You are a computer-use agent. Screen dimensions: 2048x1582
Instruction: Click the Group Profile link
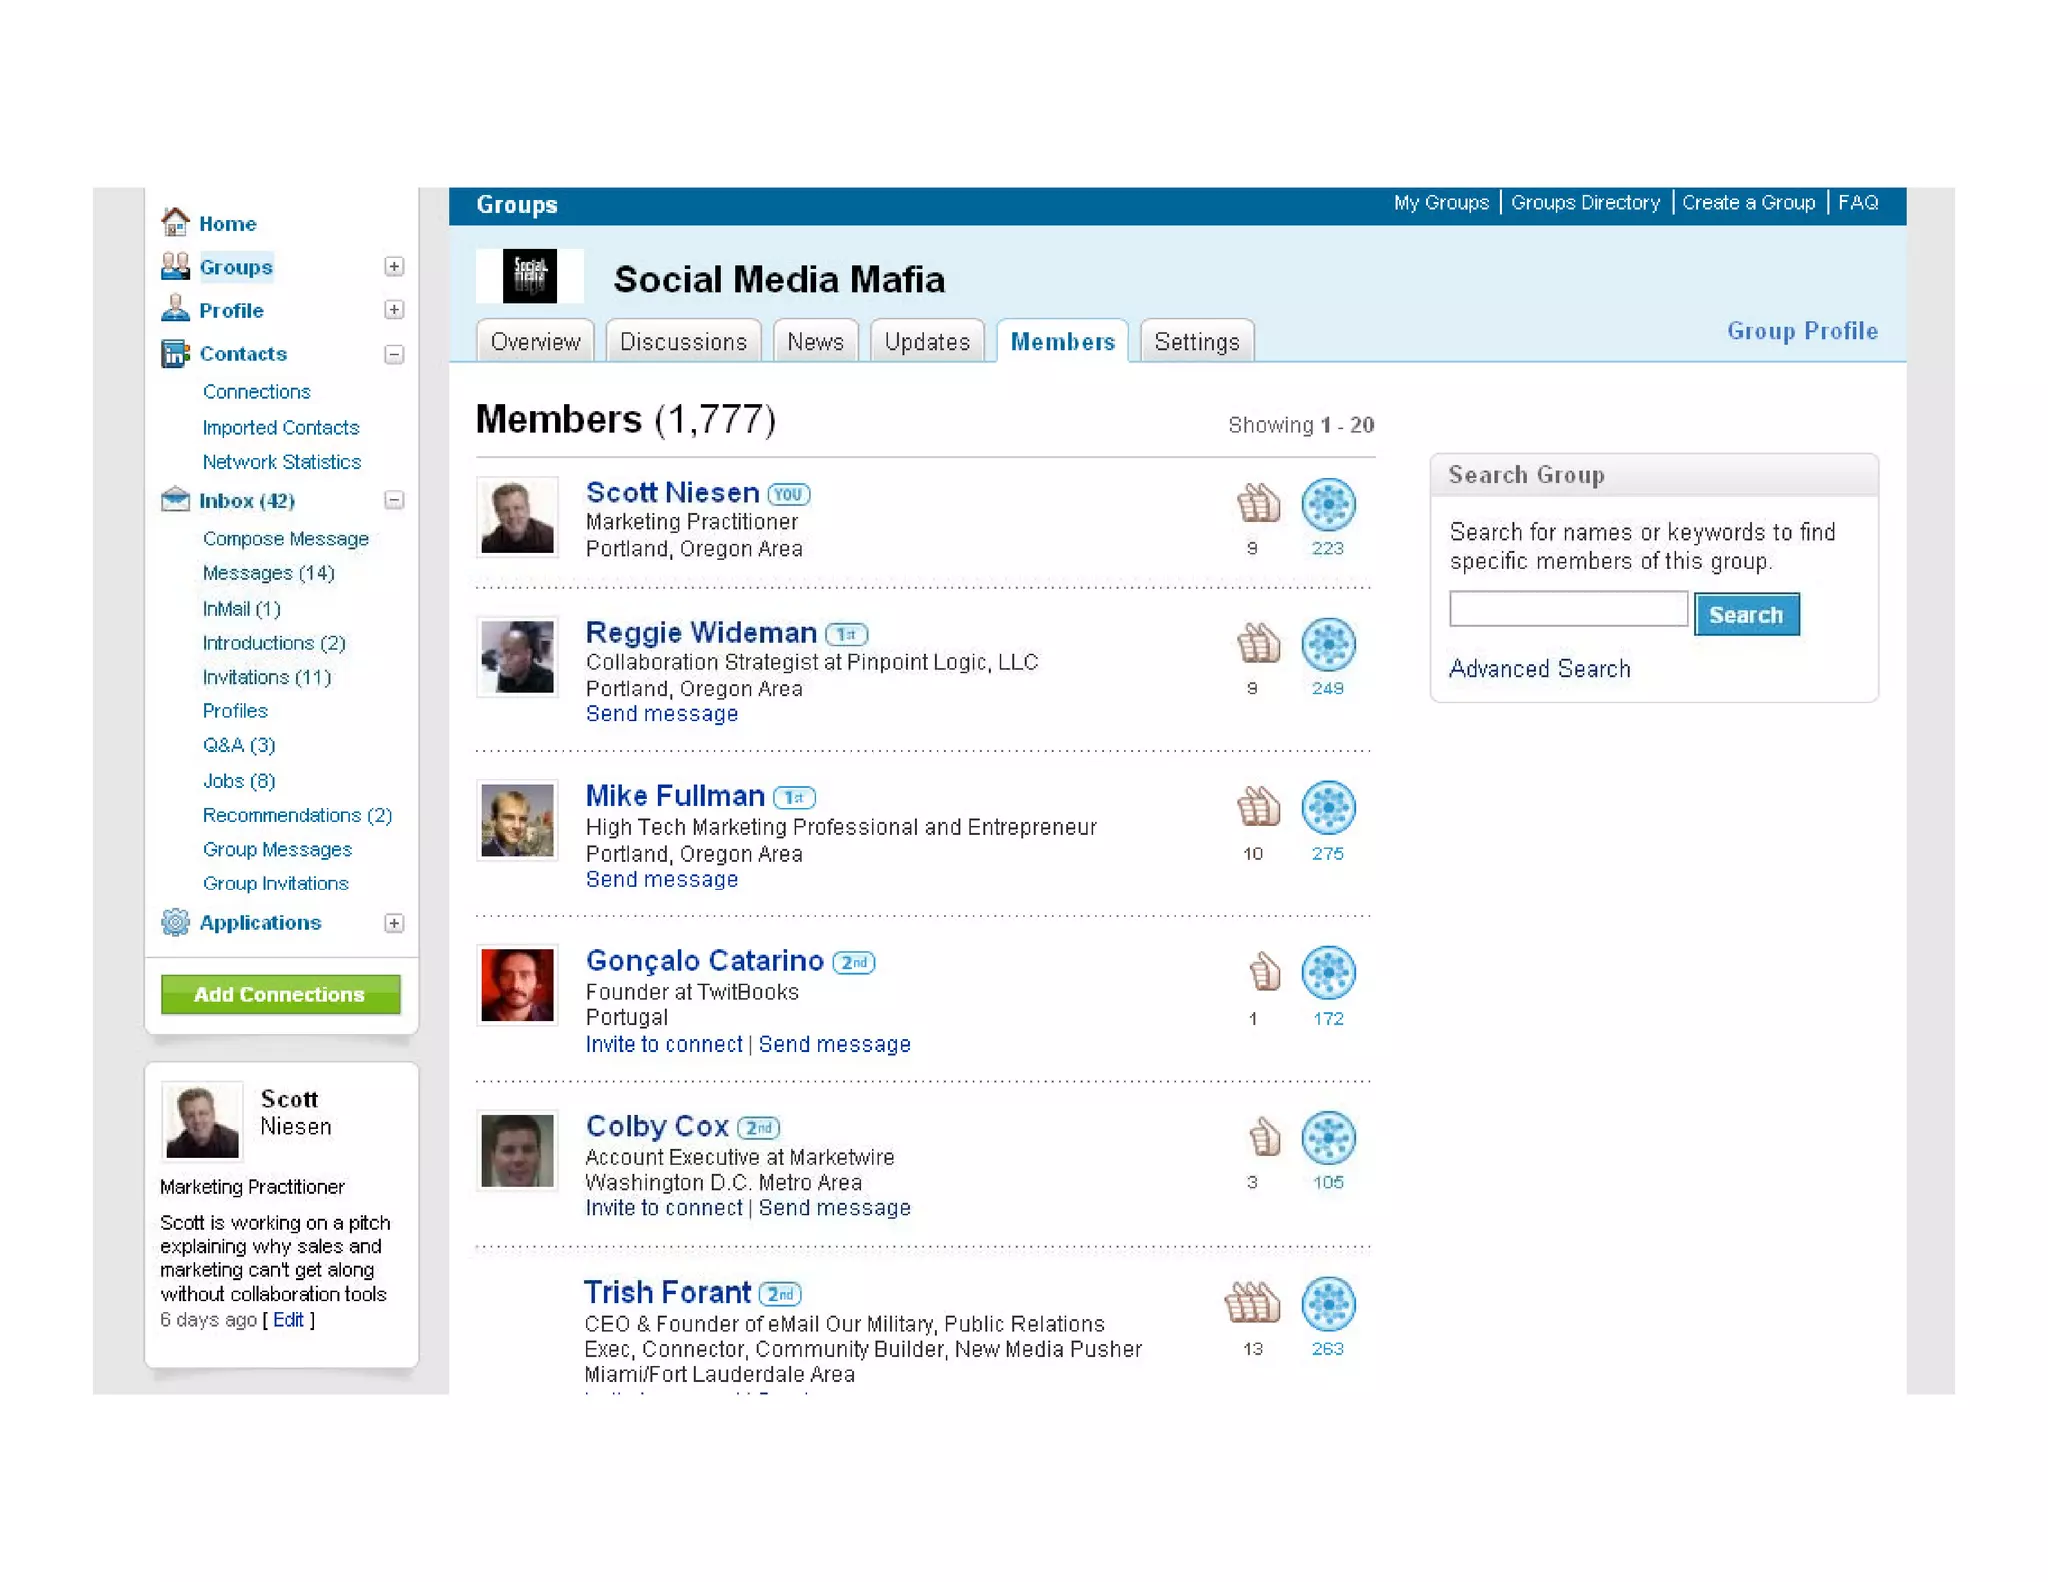coord(1802,331)
